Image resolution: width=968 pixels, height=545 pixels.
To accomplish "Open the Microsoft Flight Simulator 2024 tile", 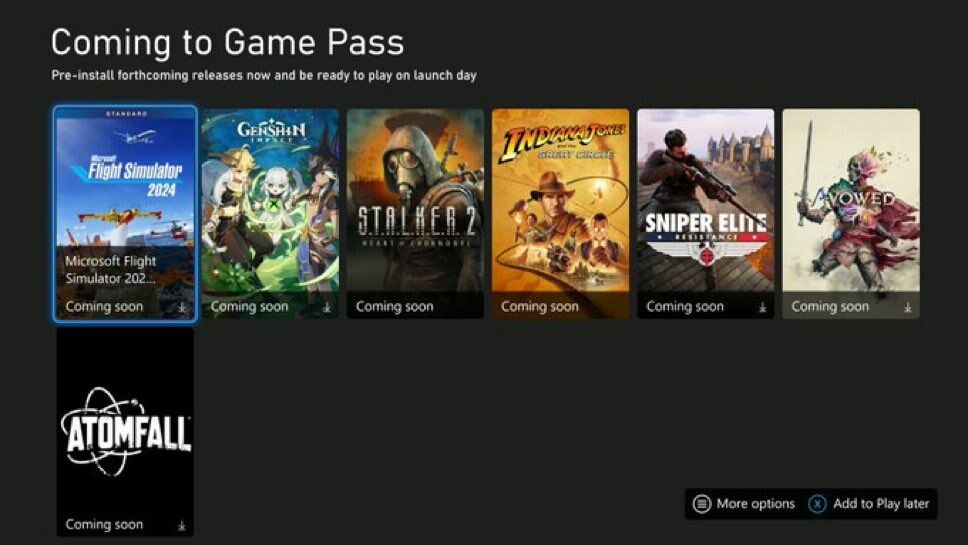I will point(125,214).
